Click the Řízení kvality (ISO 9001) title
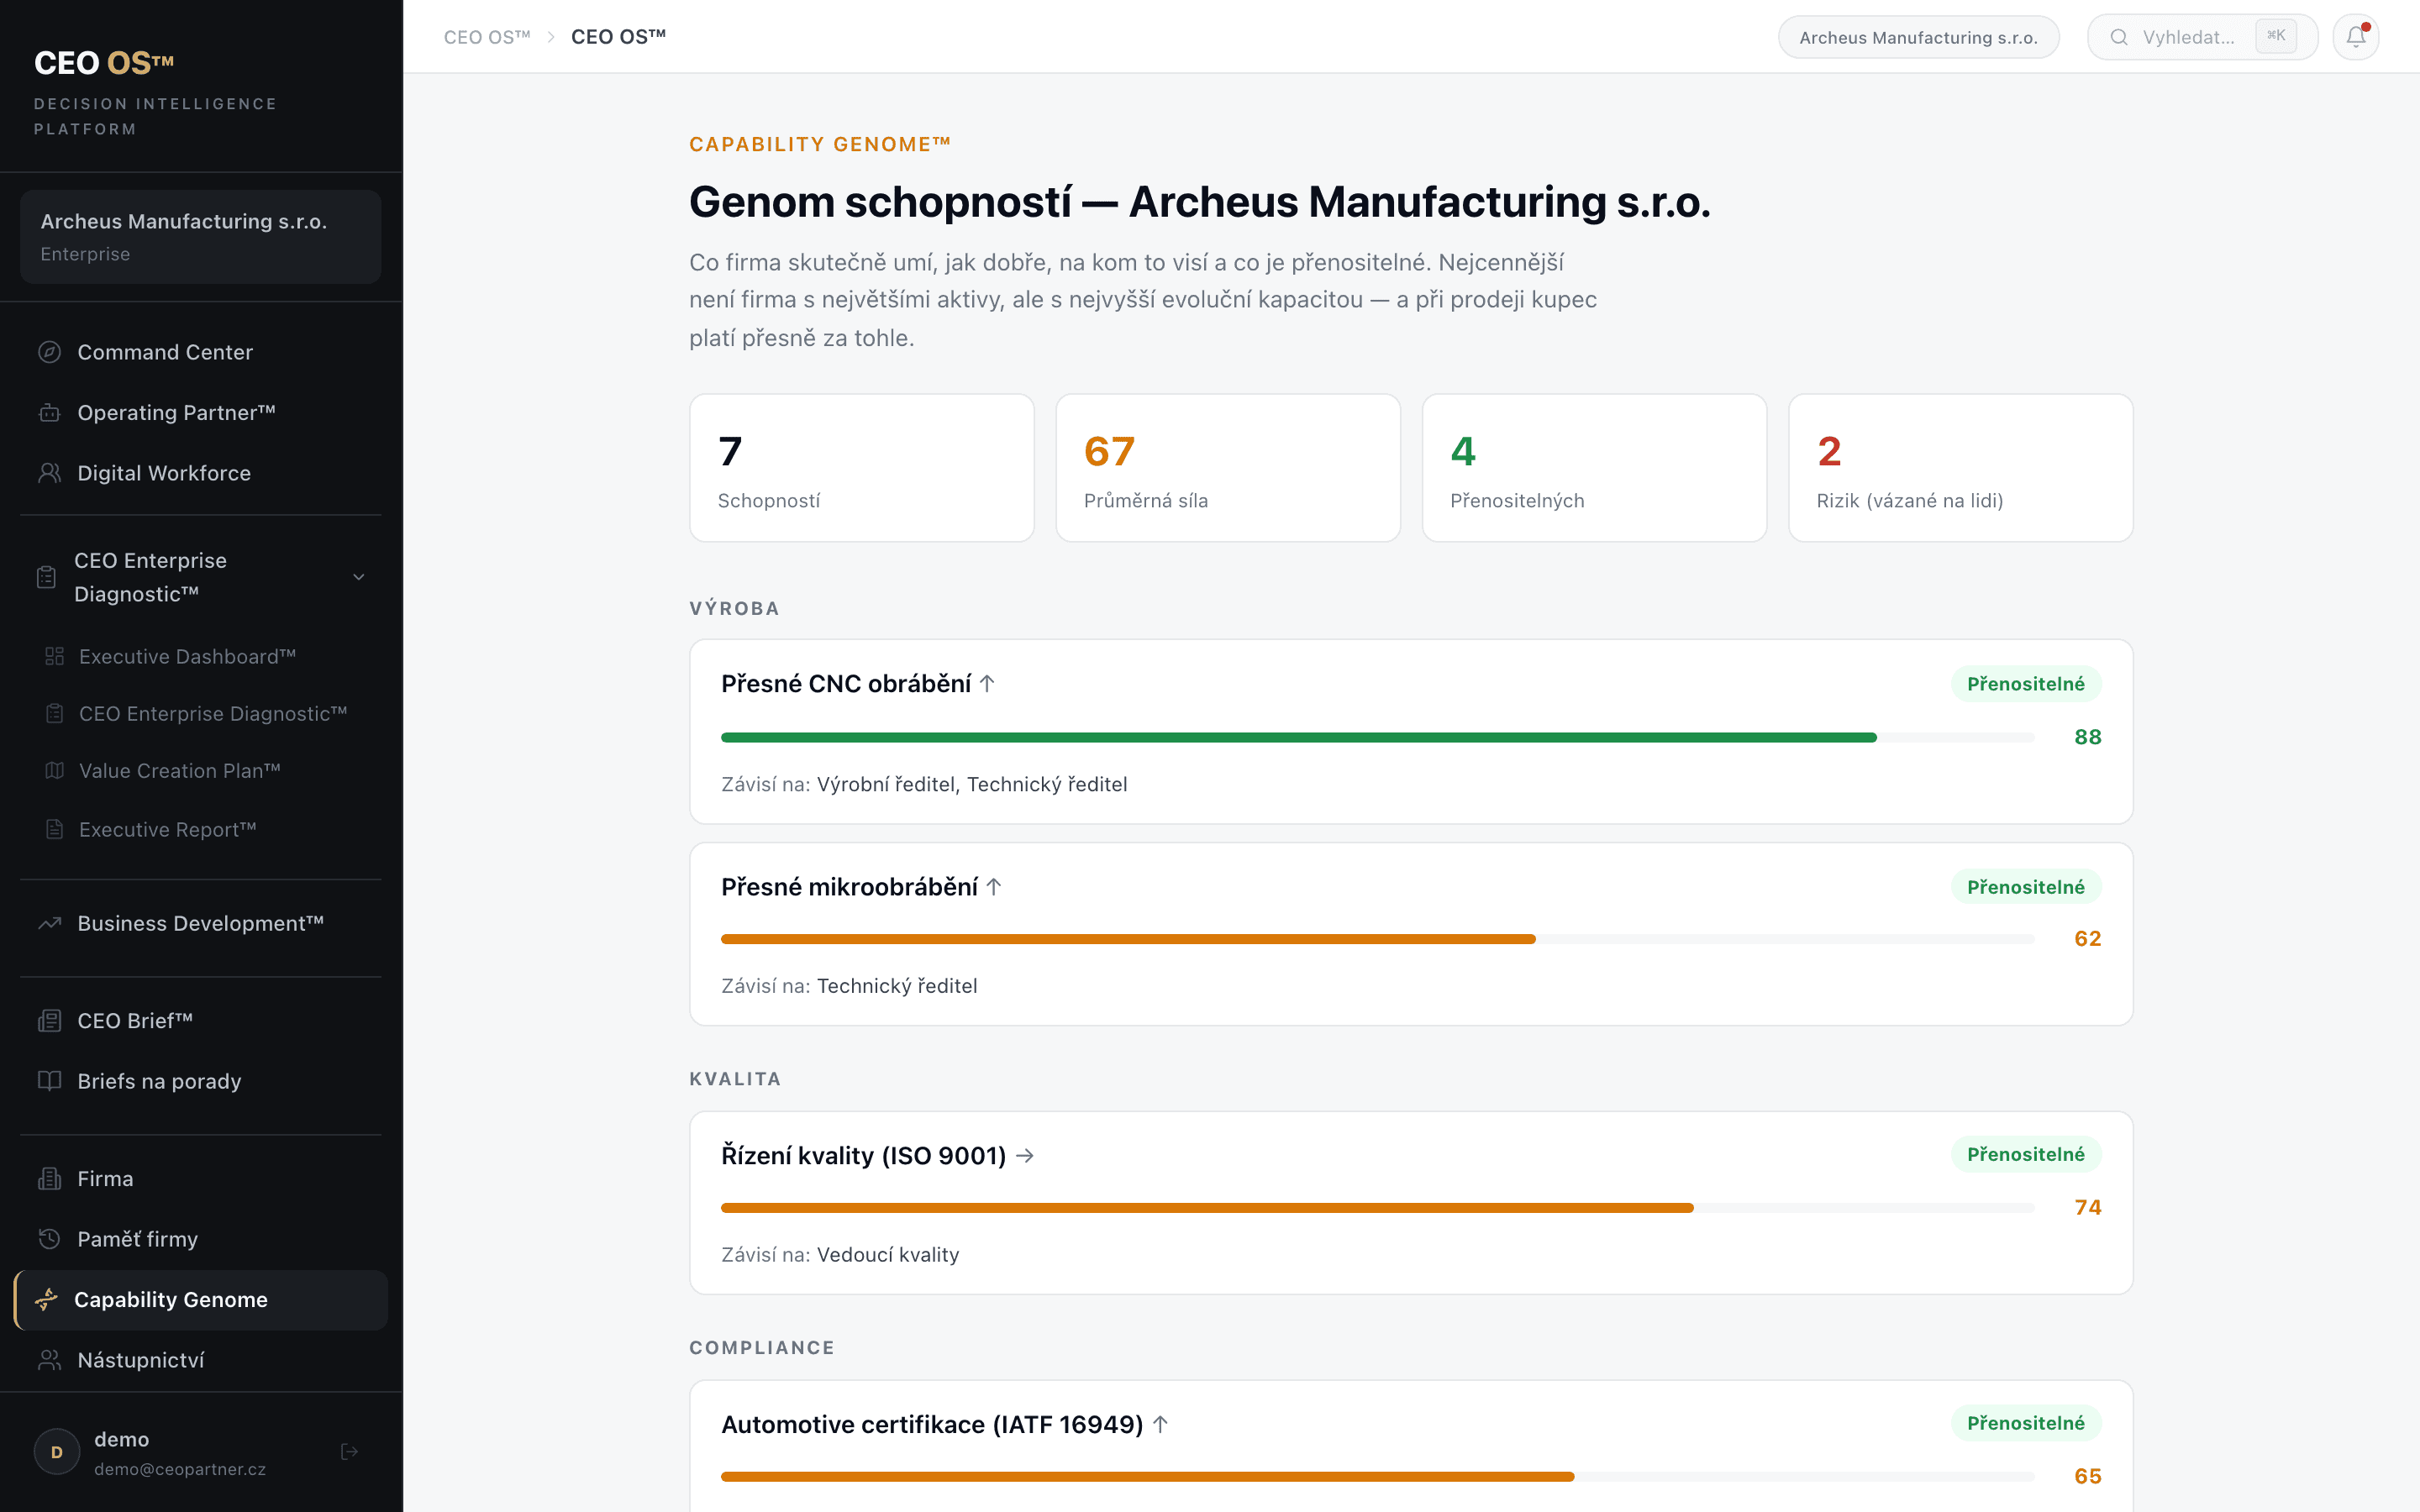The image size is (2420, 1512). pos(864,1156)
